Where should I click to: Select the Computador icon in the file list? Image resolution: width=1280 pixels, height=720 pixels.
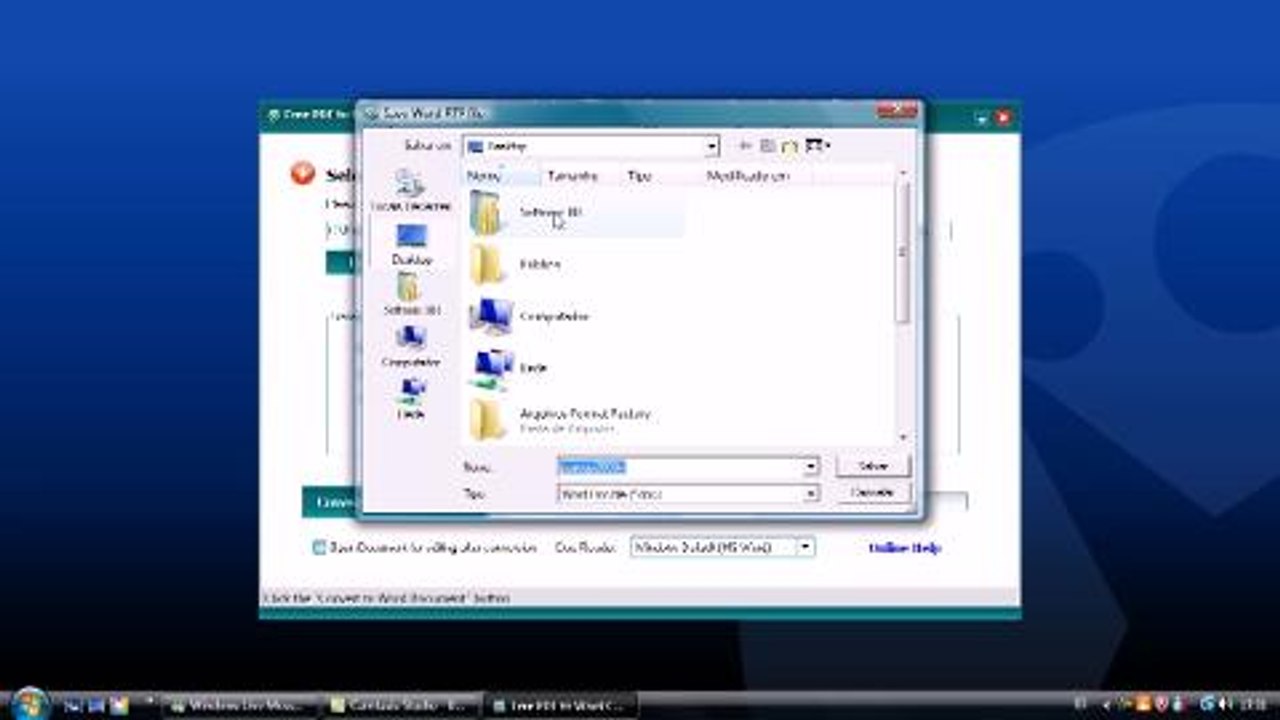(490, 316)
